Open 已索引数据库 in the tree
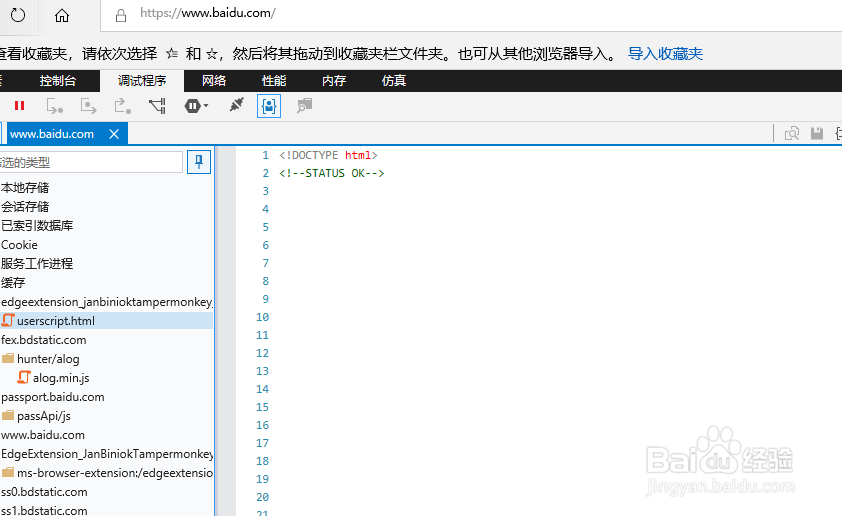 (37, 226)
